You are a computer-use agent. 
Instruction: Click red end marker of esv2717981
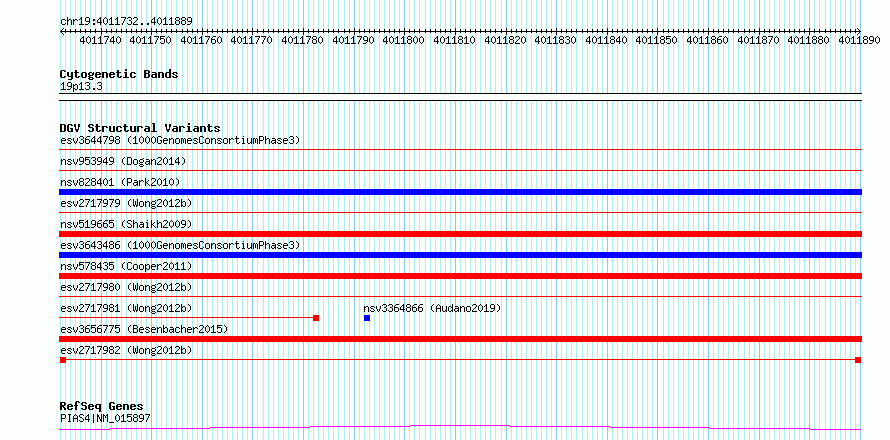click(x=316, y=318)
